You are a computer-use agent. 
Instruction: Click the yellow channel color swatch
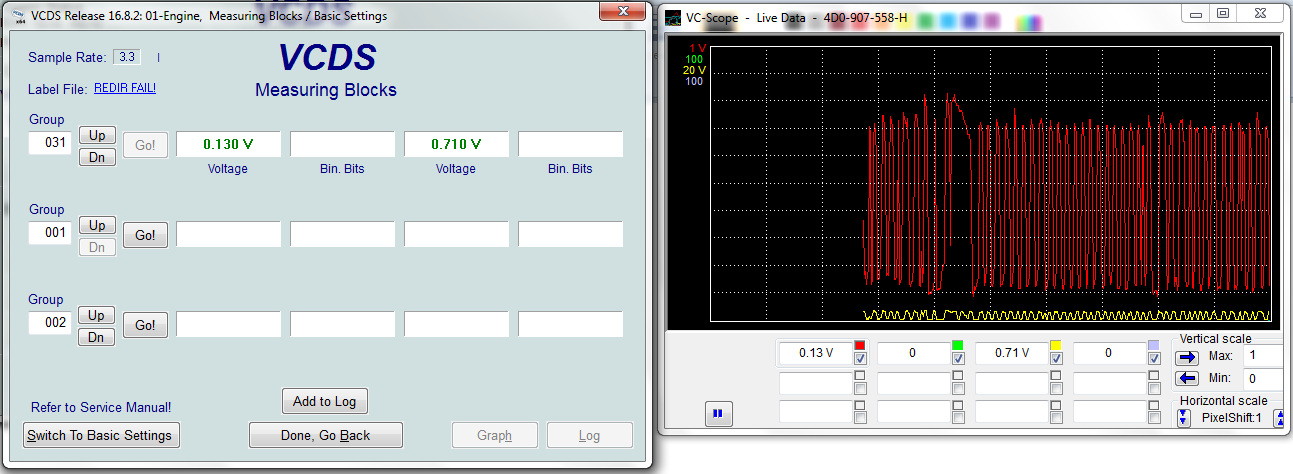[1056, 345]
